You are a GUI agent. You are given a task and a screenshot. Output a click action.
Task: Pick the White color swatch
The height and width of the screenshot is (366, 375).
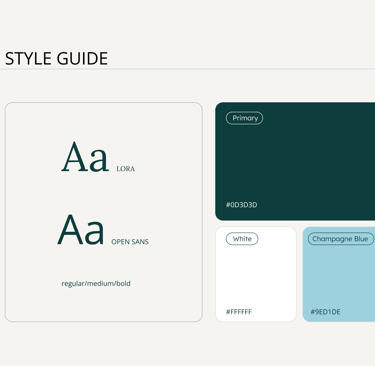(256, 274)
